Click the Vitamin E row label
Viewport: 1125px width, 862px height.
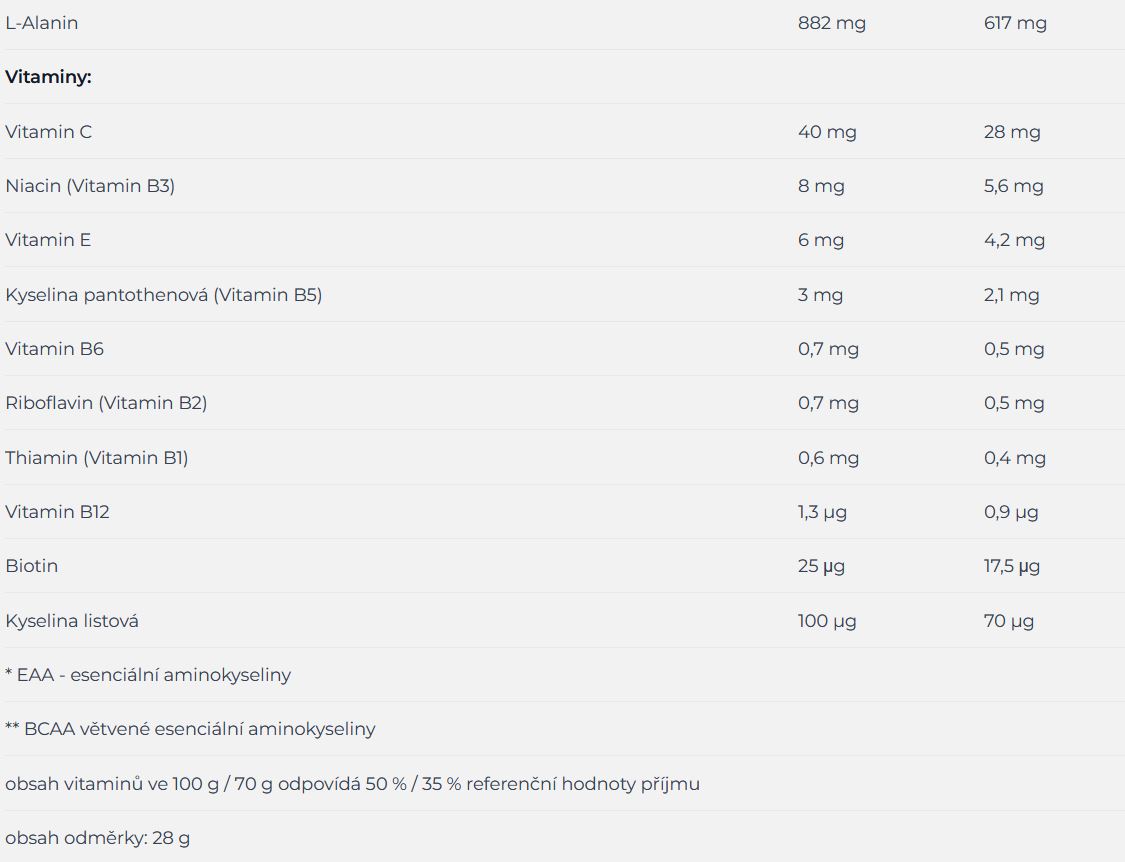48,240
